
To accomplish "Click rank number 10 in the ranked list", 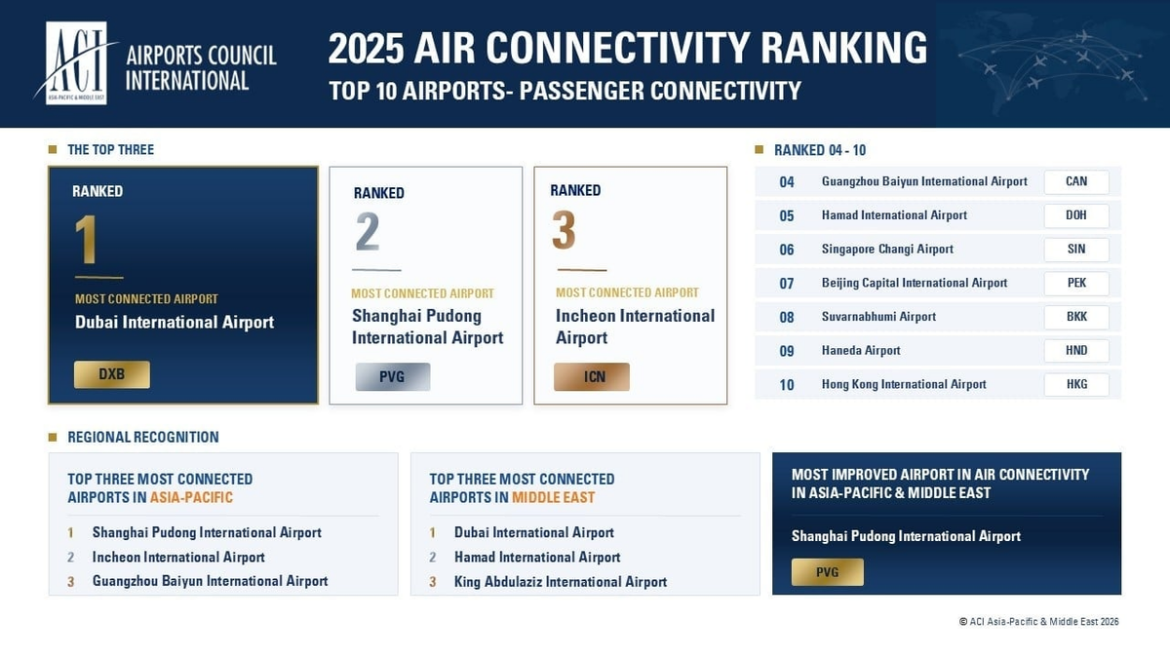I will 786,385.
